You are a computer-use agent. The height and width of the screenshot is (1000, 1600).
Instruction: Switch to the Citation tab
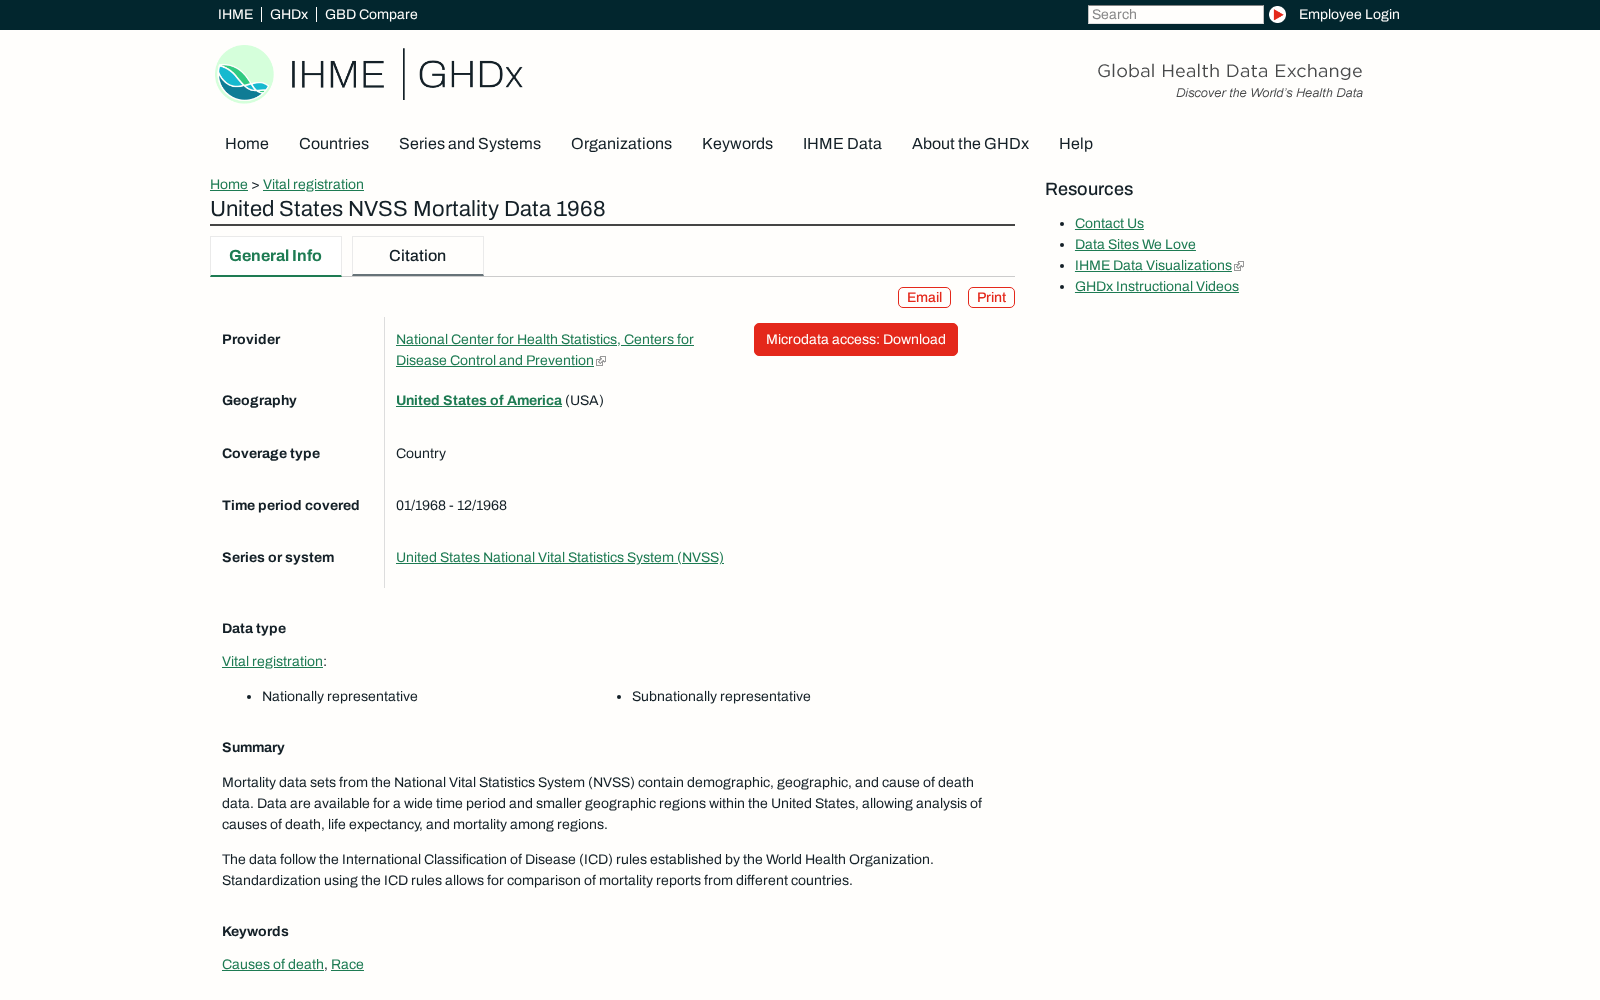(418, 256)
